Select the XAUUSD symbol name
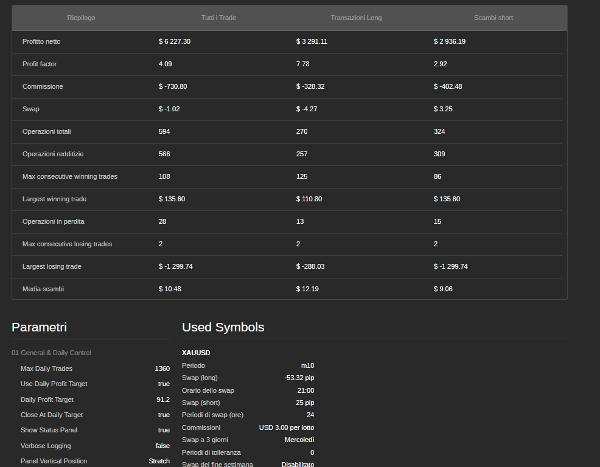 [x=196, y=353]
